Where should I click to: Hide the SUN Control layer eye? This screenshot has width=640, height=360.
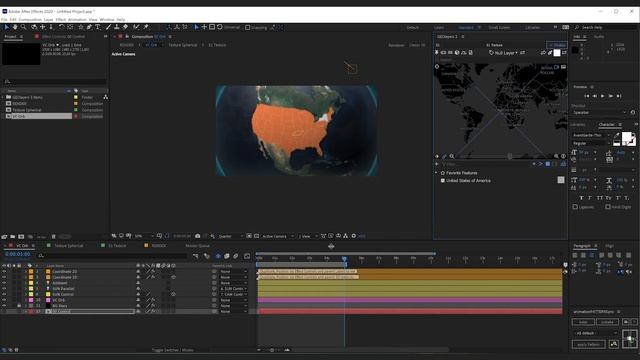[4, 294]
